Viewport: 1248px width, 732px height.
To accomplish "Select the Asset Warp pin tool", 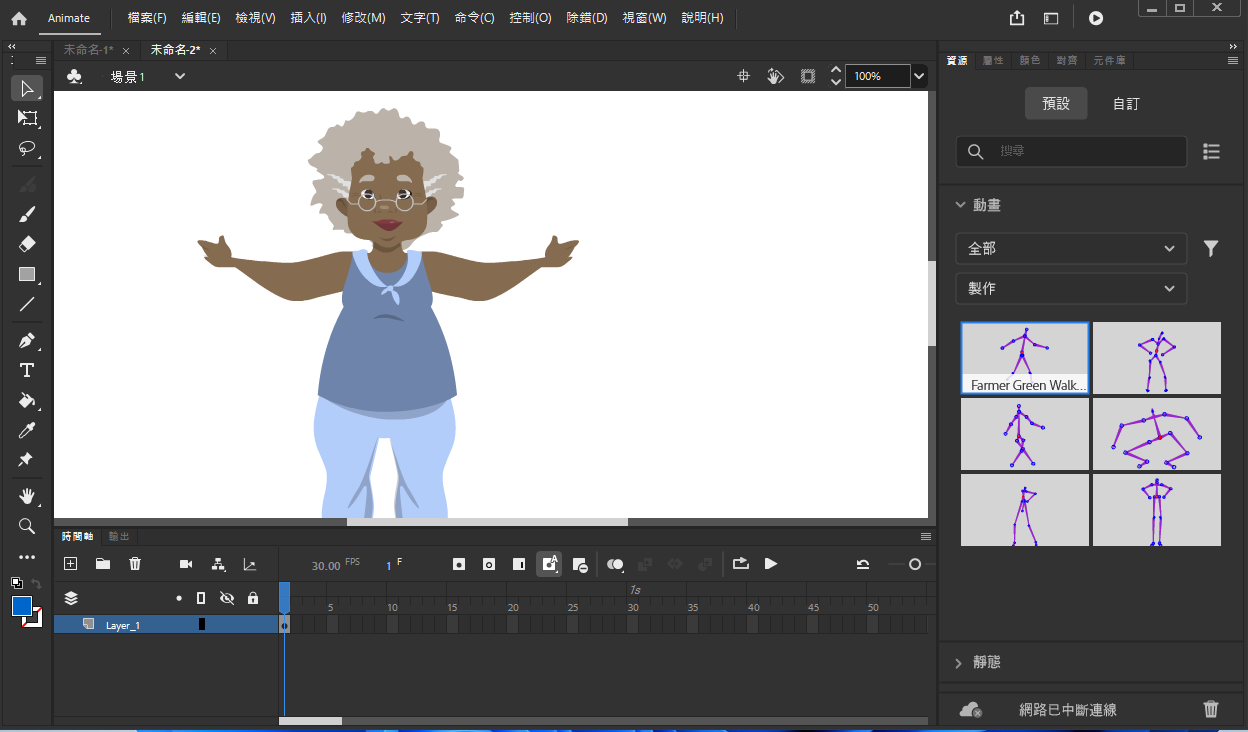I will tap(27, 460).
